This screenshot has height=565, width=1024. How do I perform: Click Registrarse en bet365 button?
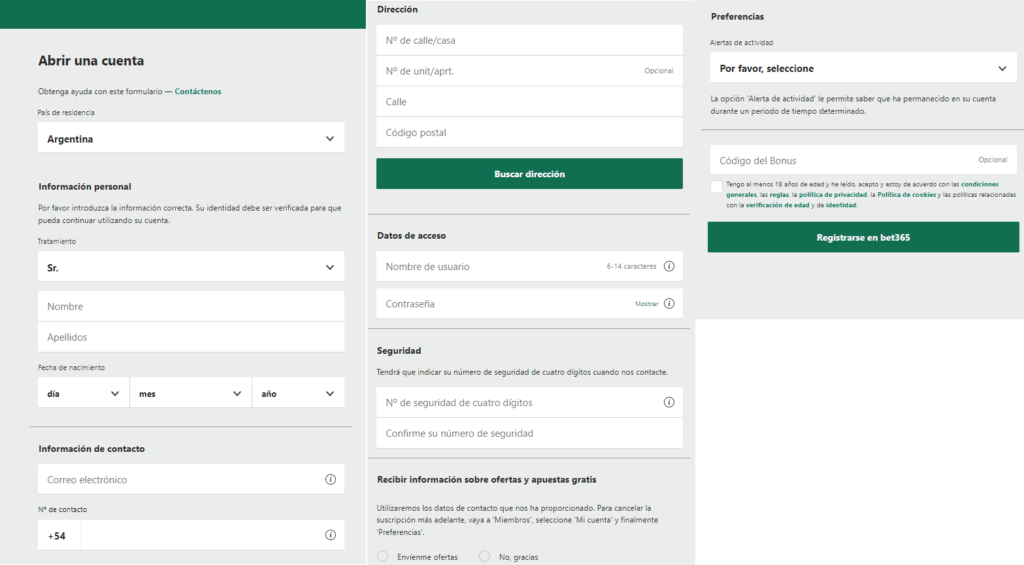coord(863,237)
